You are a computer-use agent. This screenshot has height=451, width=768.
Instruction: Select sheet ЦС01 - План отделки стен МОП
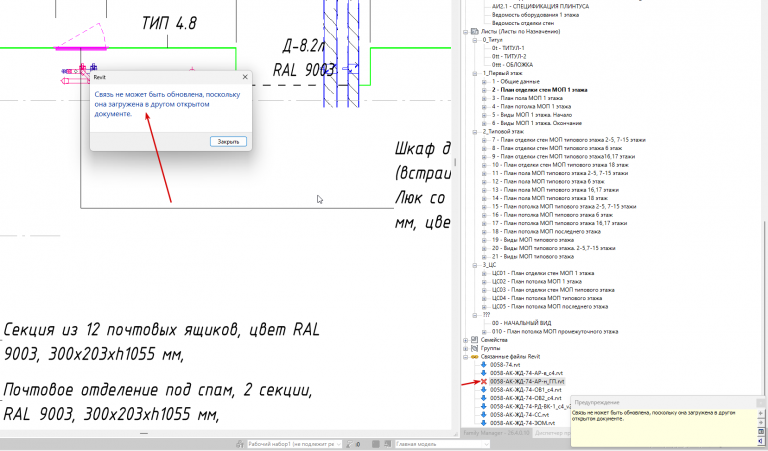pos(543,273)
